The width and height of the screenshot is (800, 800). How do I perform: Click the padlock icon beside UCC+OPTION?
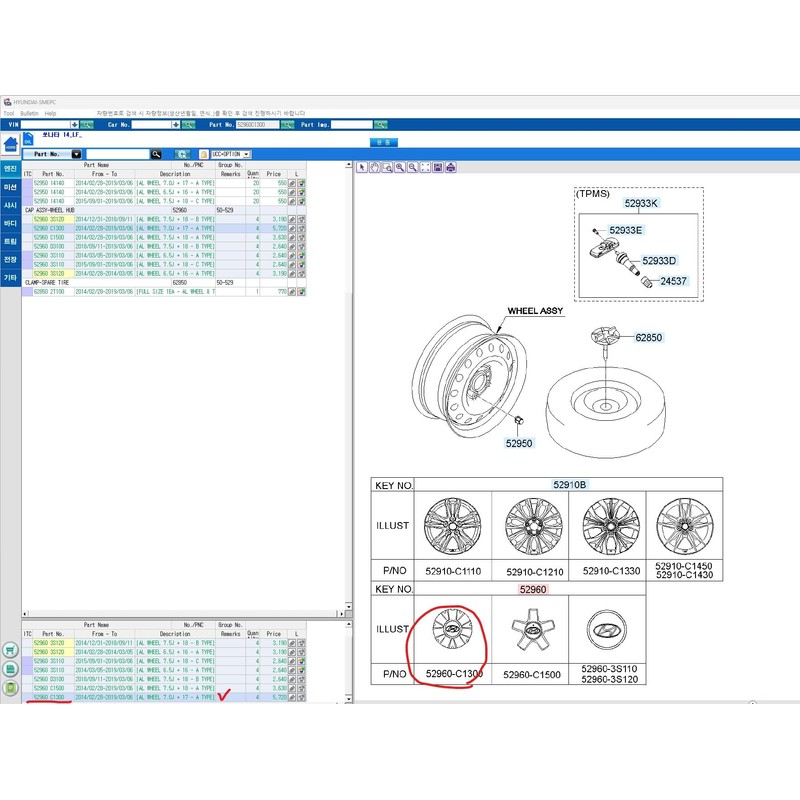tap(204, 154)
